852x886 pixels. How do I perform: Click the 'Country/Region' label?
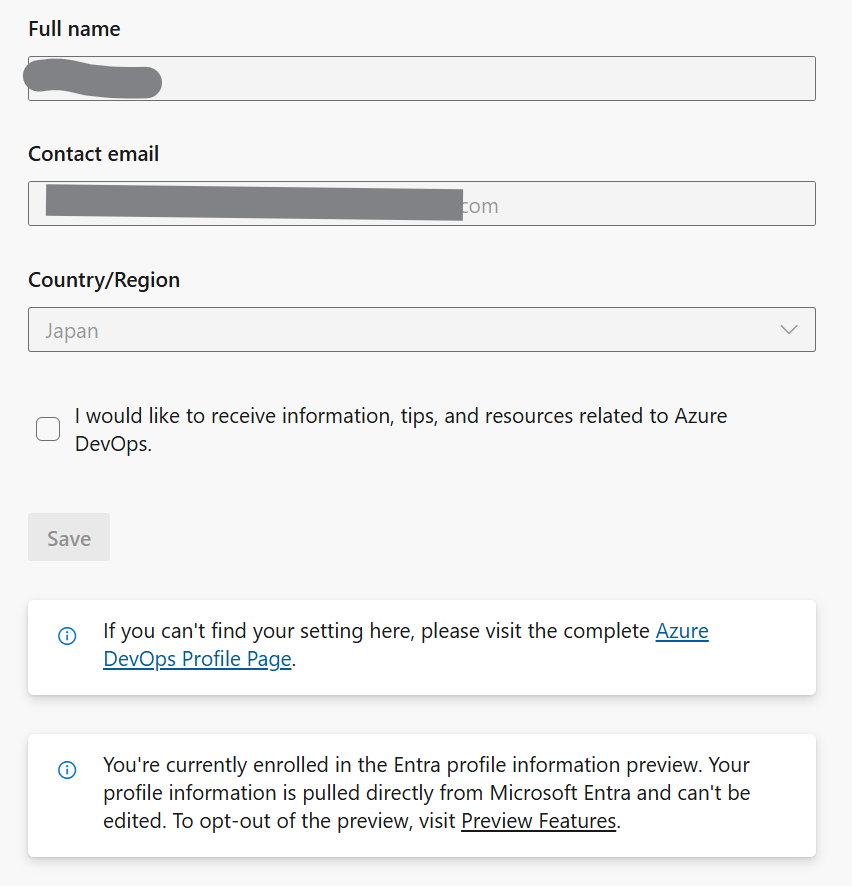coord(104,280)
